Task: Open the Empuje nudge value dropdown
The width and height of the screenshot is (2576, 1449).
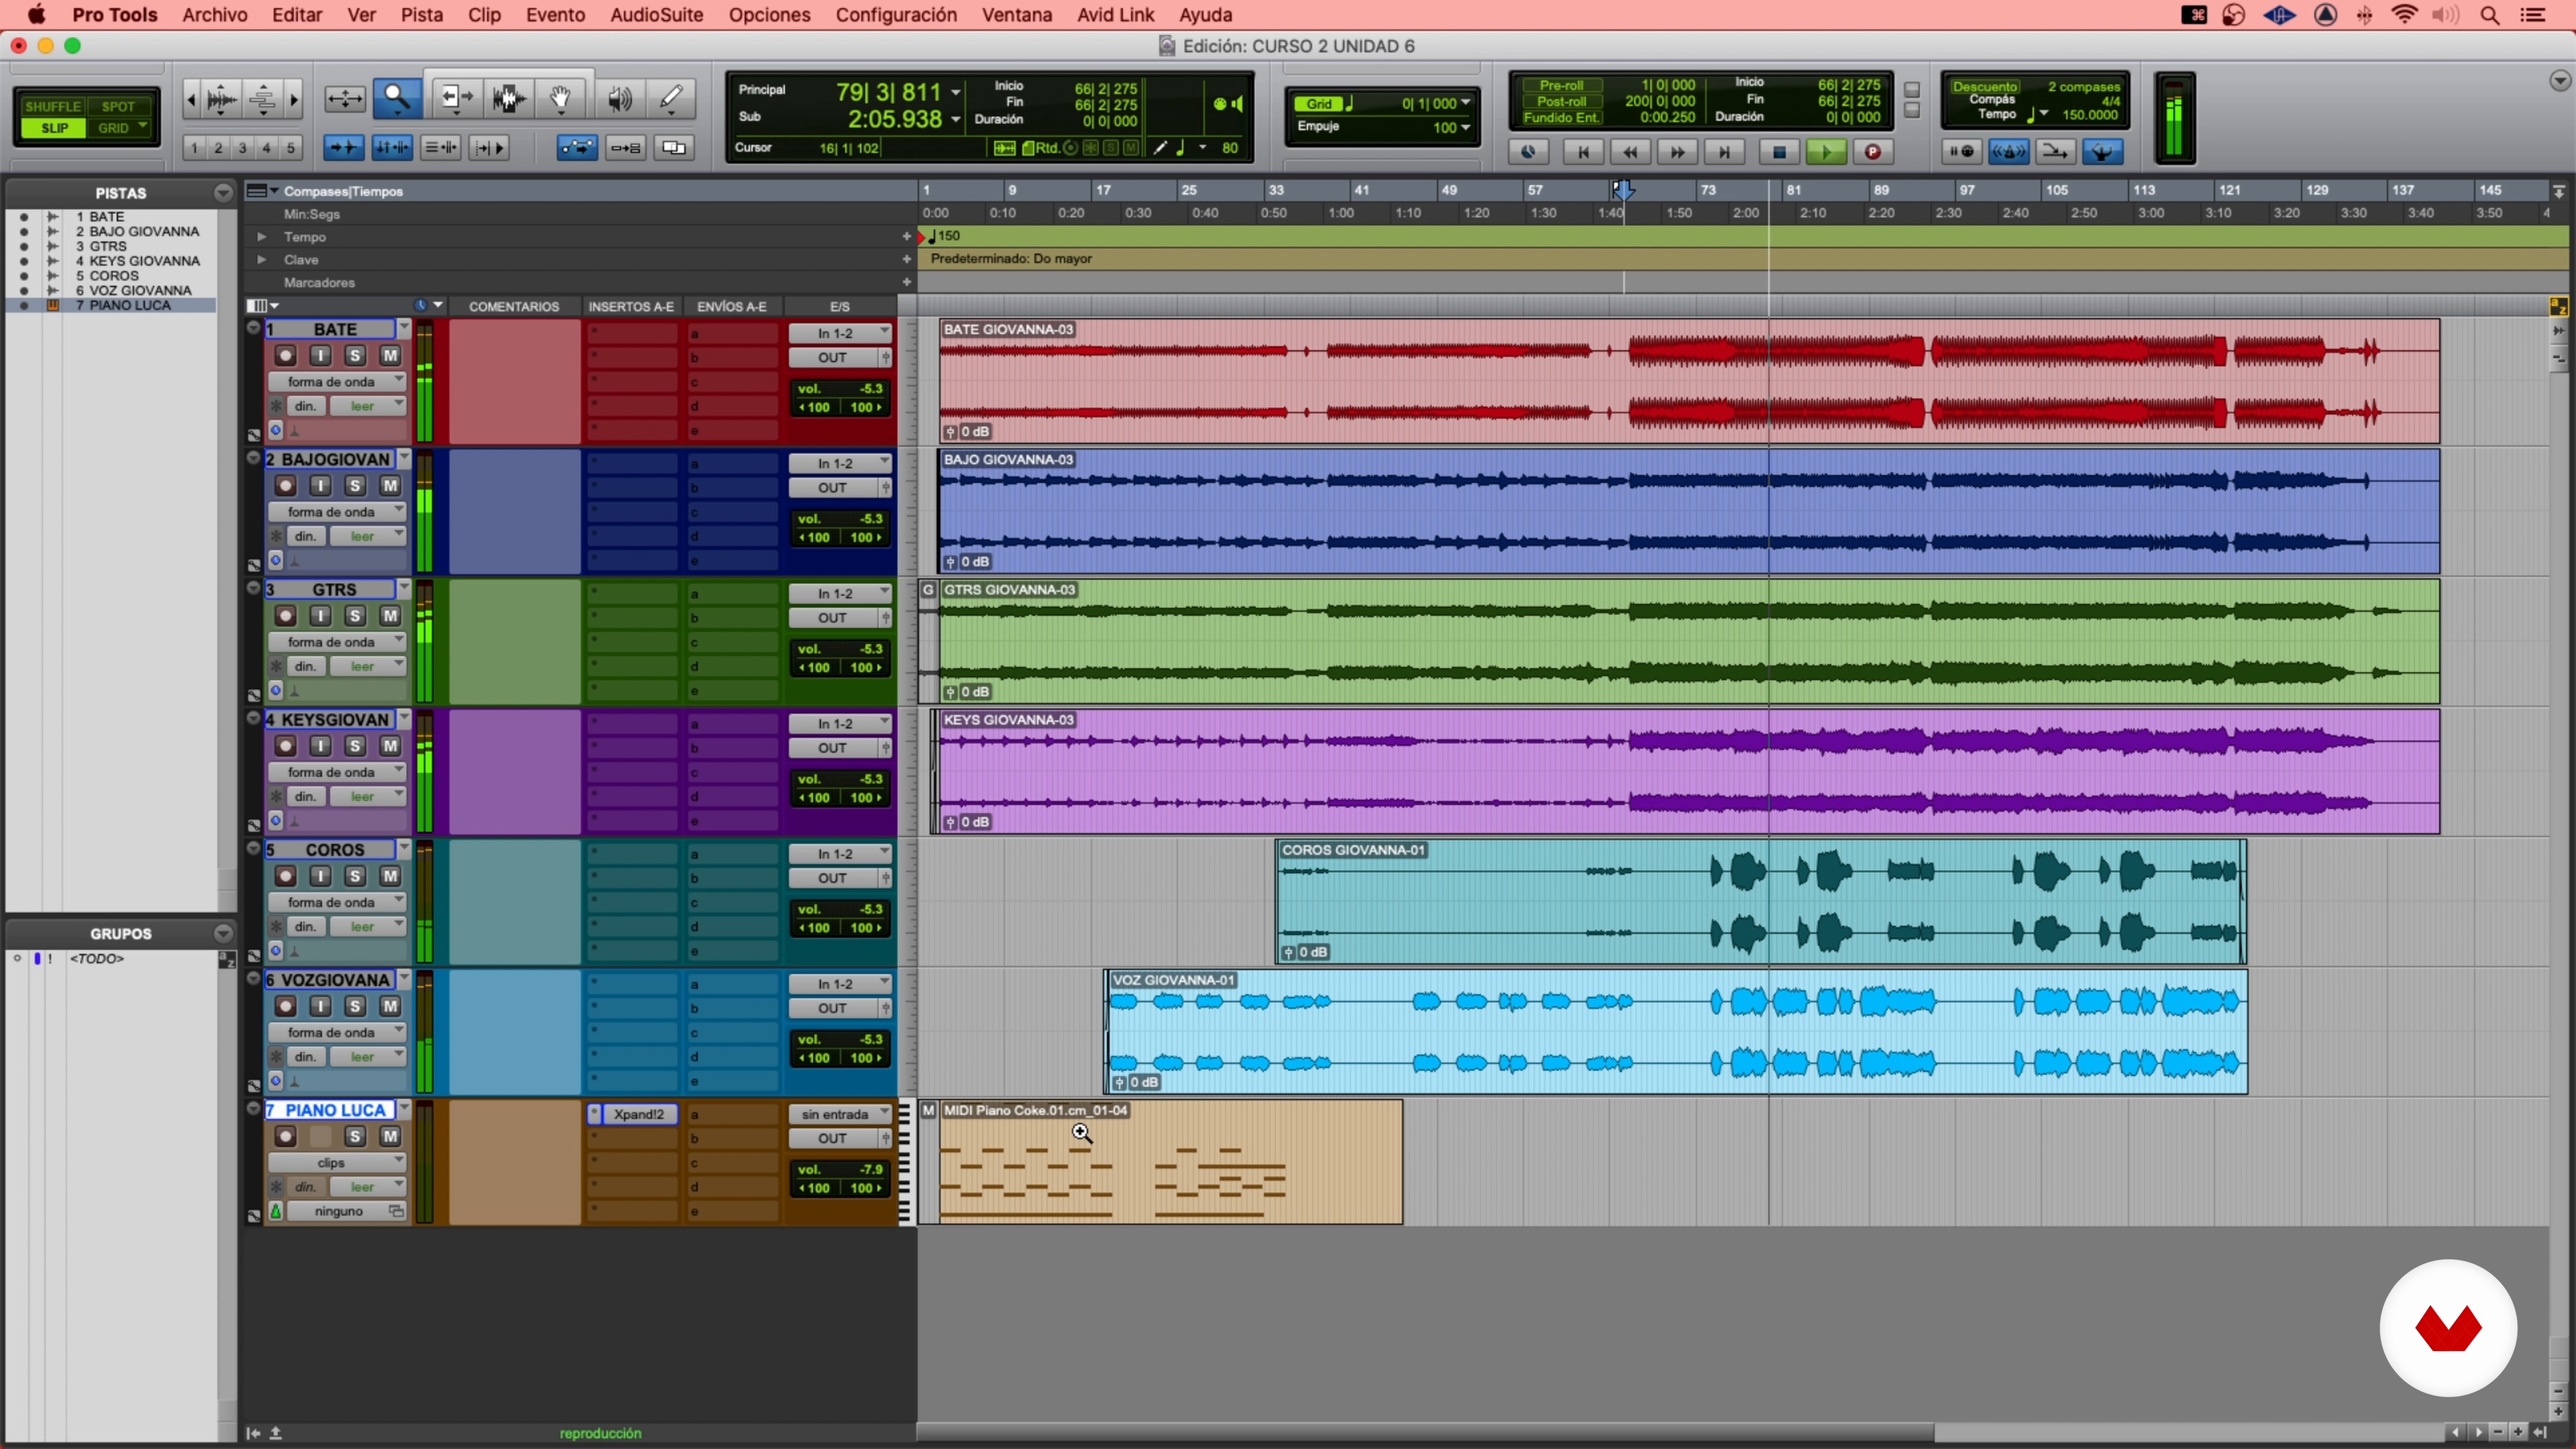Action: (x=1466, y=127)
